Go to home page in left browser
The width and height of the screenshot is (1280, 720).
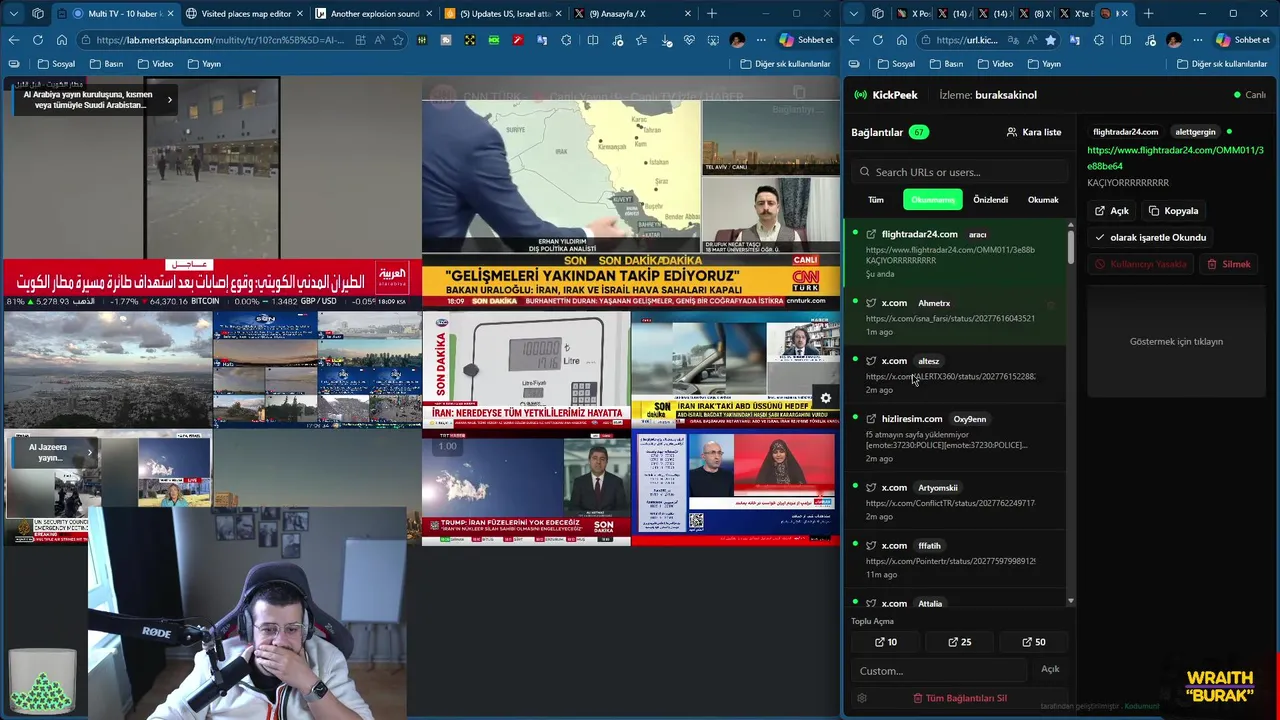(x=61, y=40)
